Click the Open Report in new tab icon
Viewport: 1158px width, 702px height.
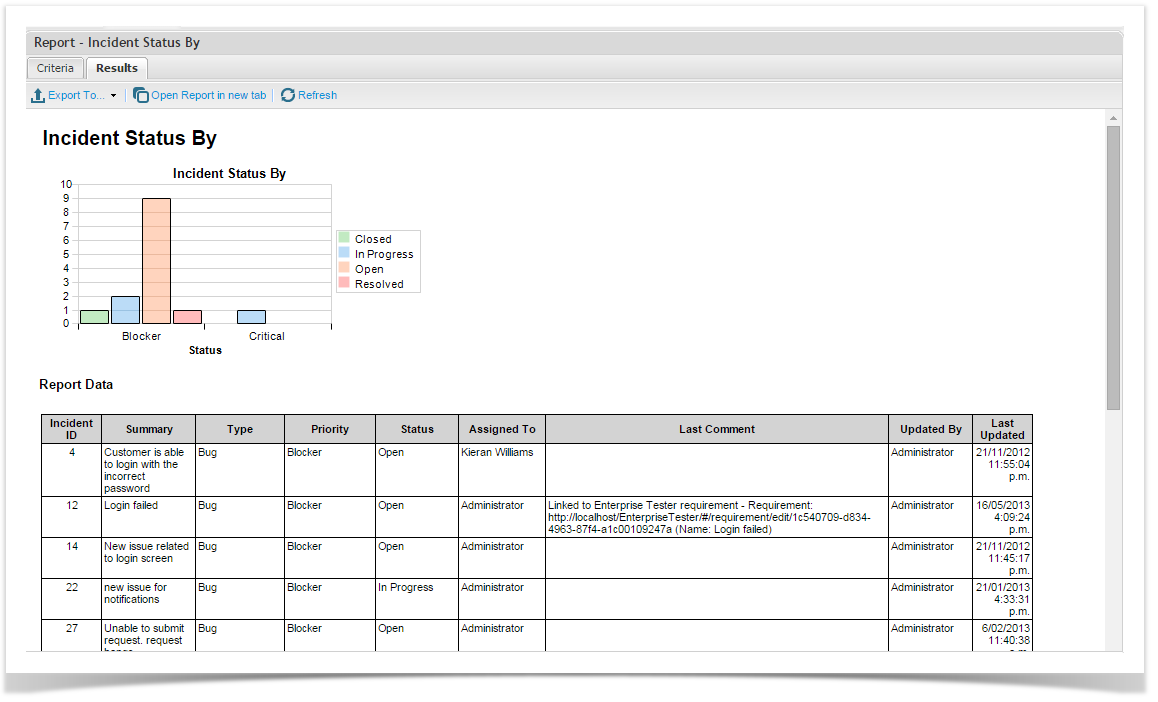pyautogui.click(x=141, y=96)
